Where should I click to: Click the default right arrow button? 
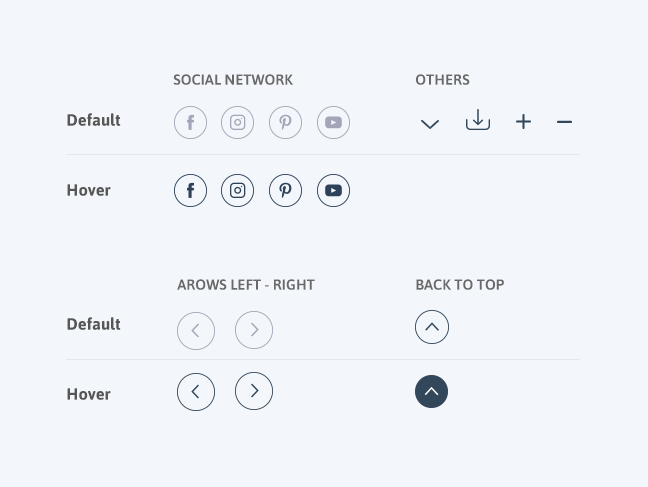[254, 330]
